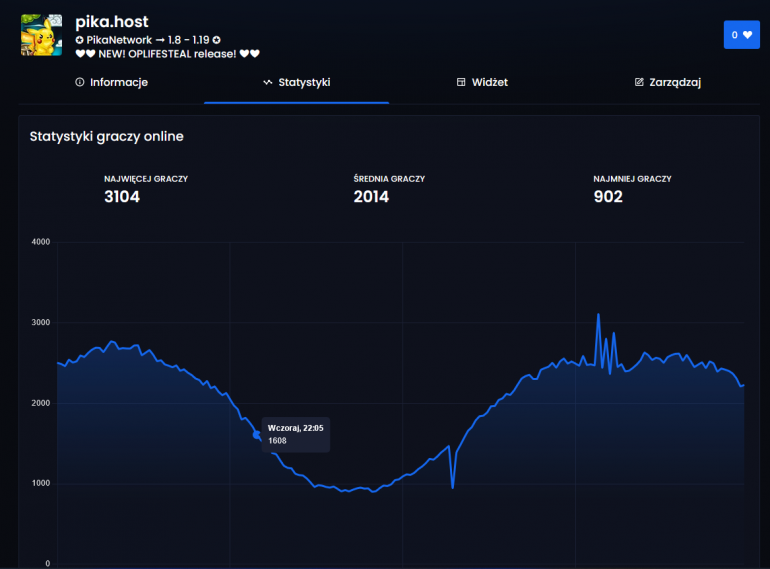Switch to the Widżet tab

[482, 82]
